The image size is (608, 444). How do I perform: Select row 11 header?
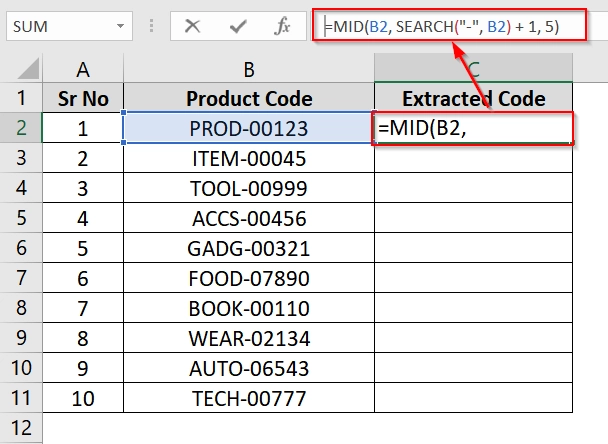point(21,397)
